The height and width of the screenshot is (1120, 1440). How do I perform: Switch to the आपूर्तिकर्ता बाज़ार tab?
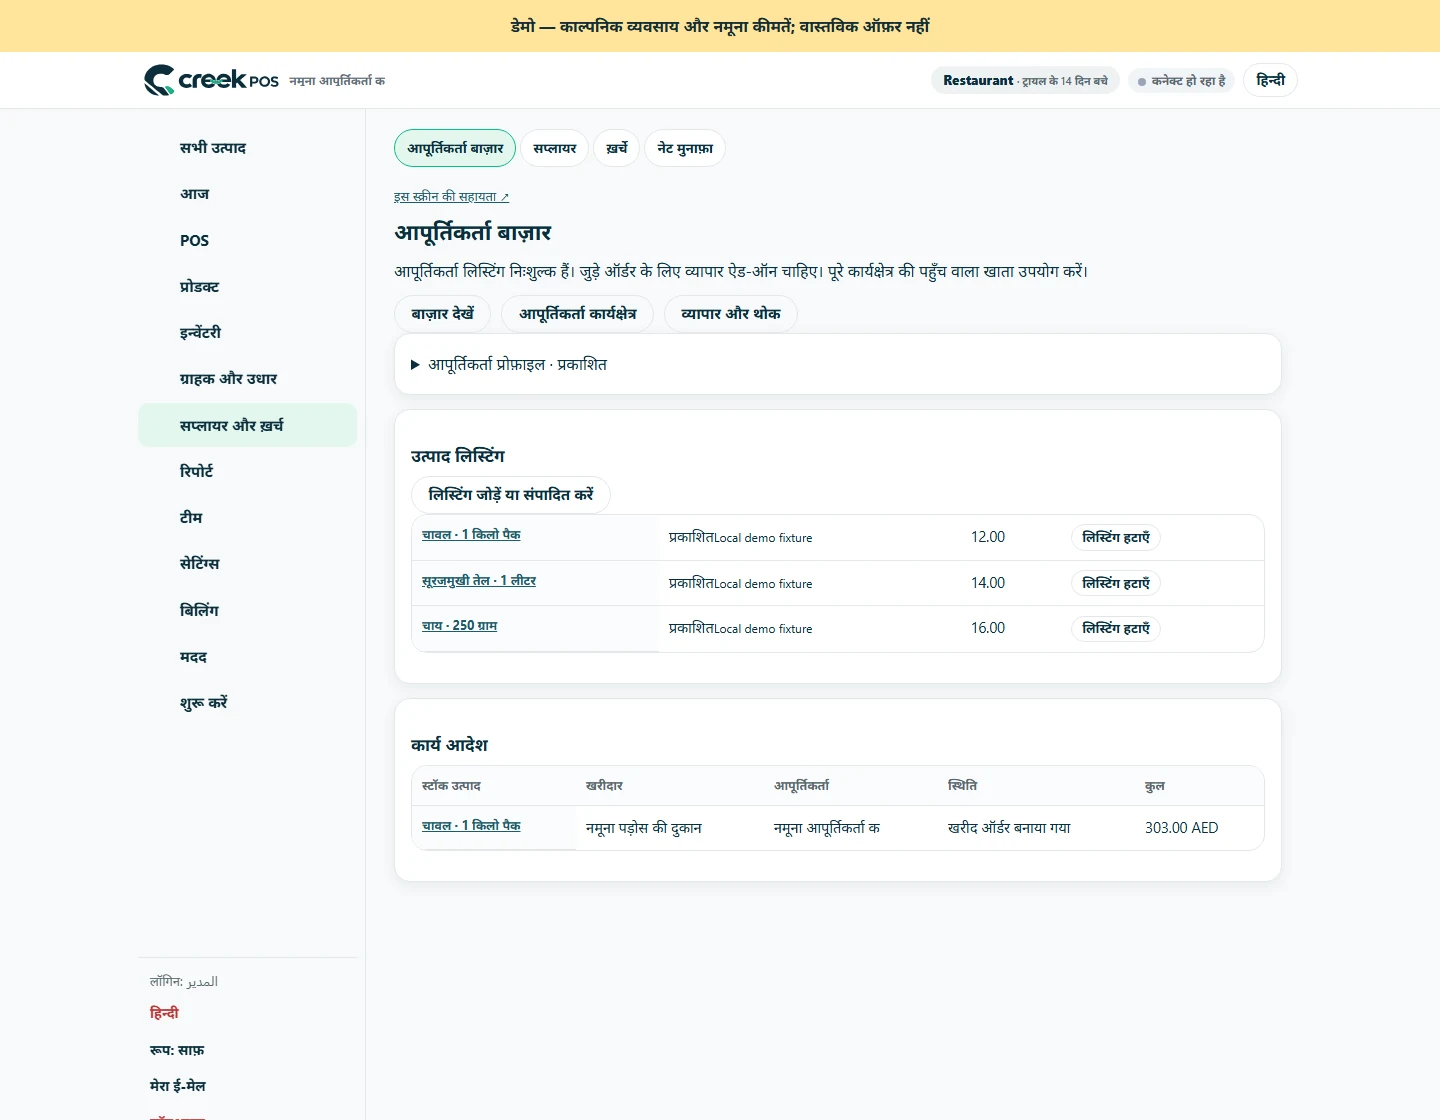pos(455,148)
